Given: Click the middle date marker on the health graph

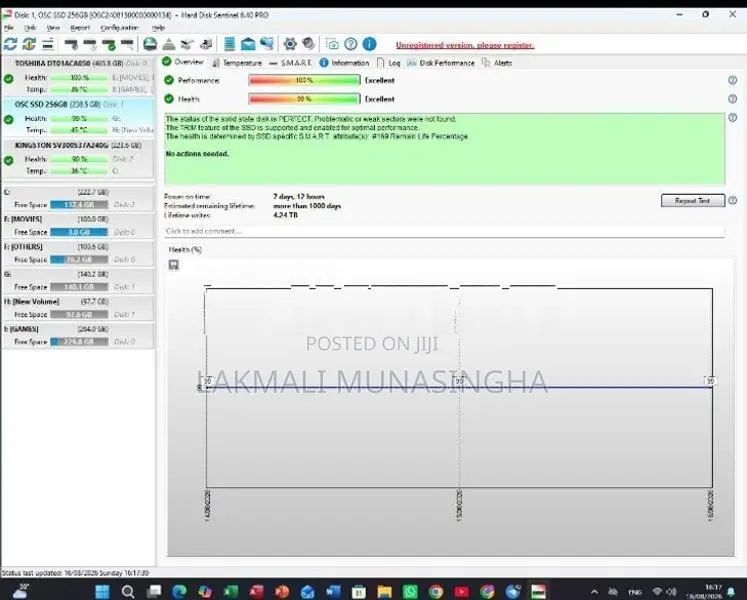Looking at the screenshot, I should click(x=459, y=505).
